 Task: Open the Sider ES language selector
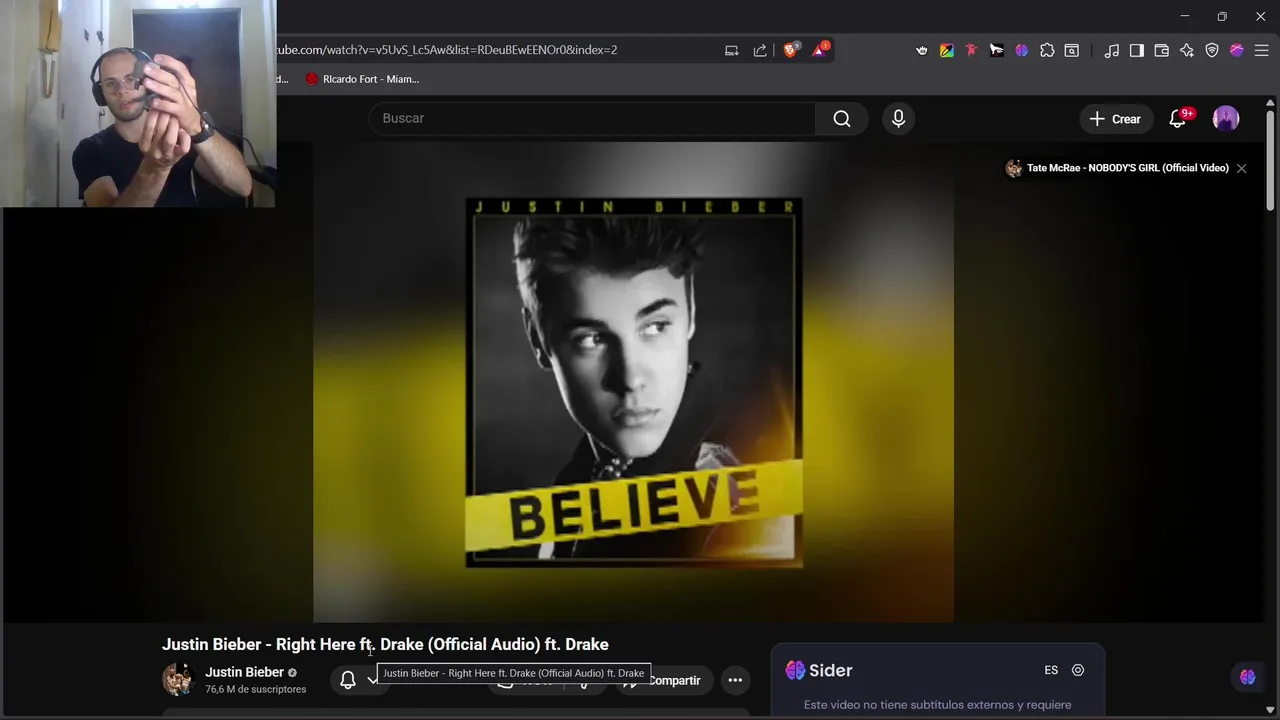[1051, 670]
